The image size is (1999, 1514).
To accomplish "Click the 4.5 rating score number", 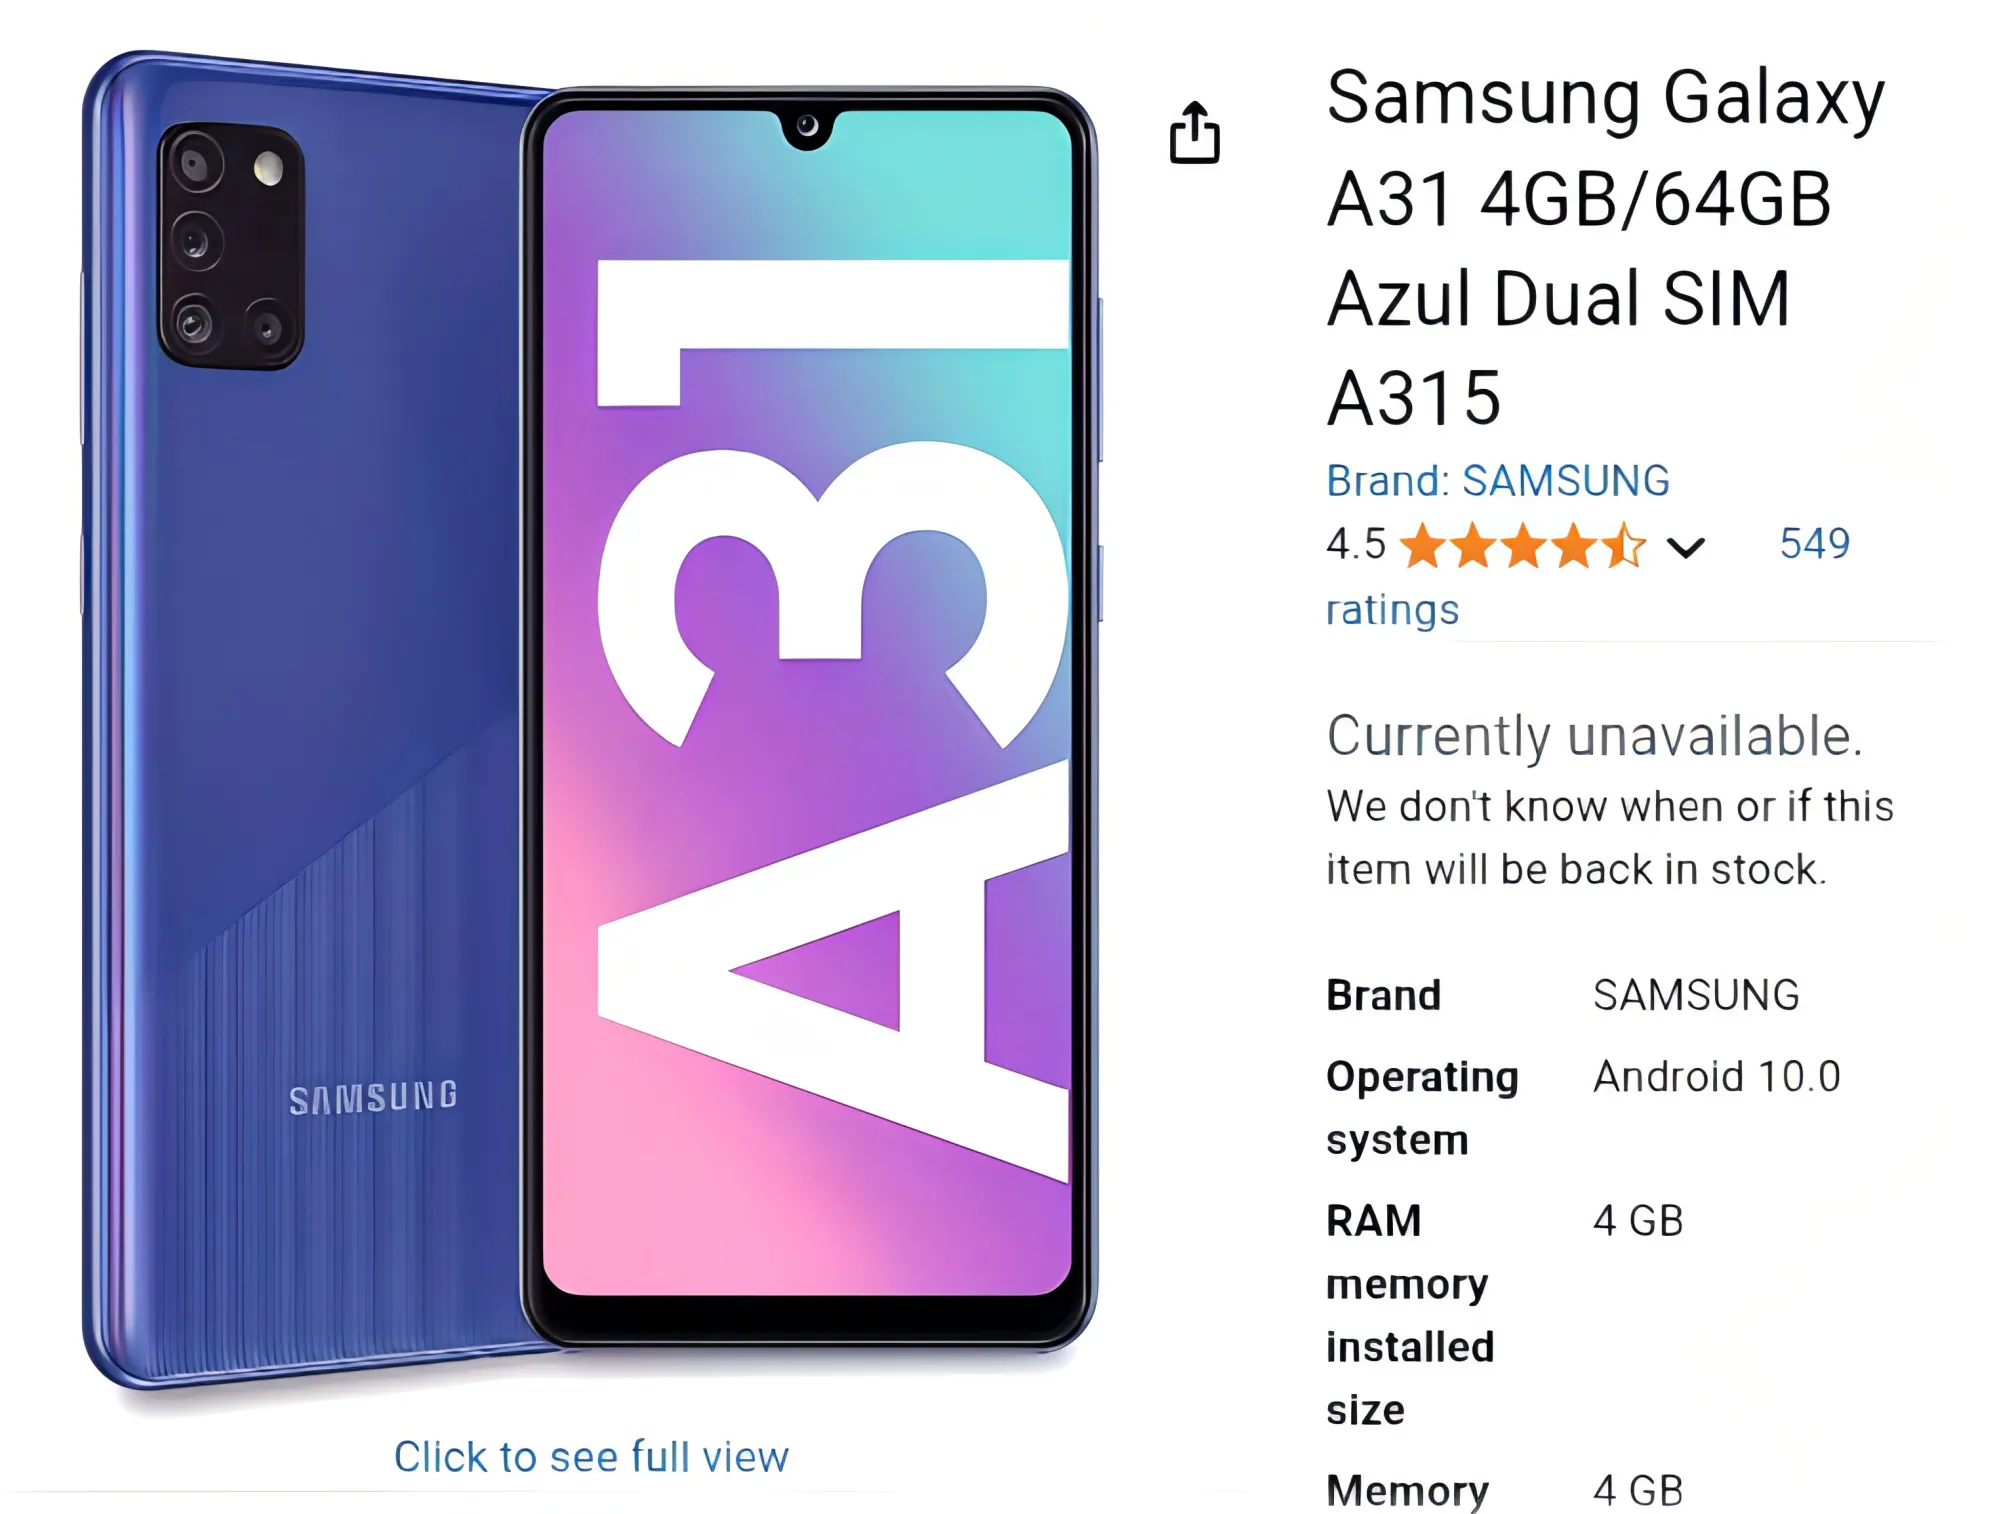I will point(1356,545).
